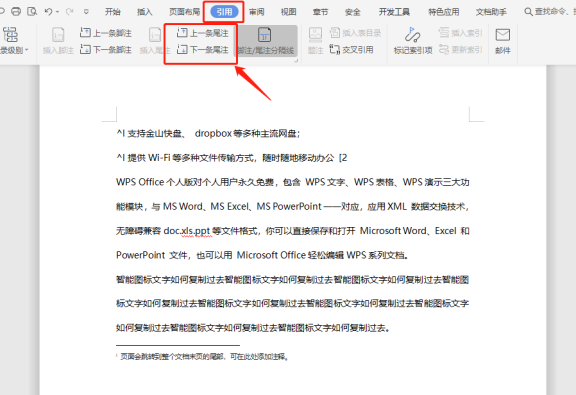Viewport: 576px width, 395px height.
Task: Open the 开发工具 ribbon tab
Action: [x=394, y=12]
